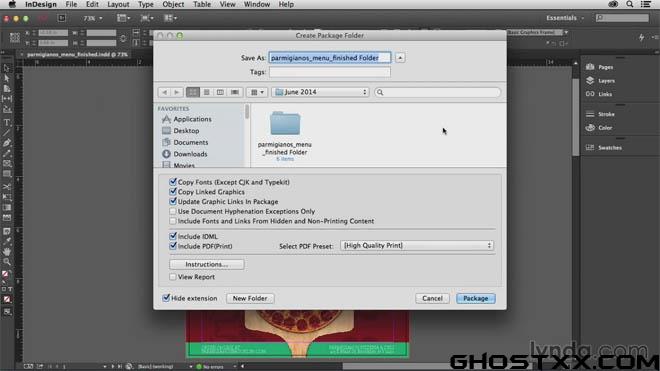Screen dimensions: 660x371
Task: Go forward in folder history
Action: coord(177,92)
